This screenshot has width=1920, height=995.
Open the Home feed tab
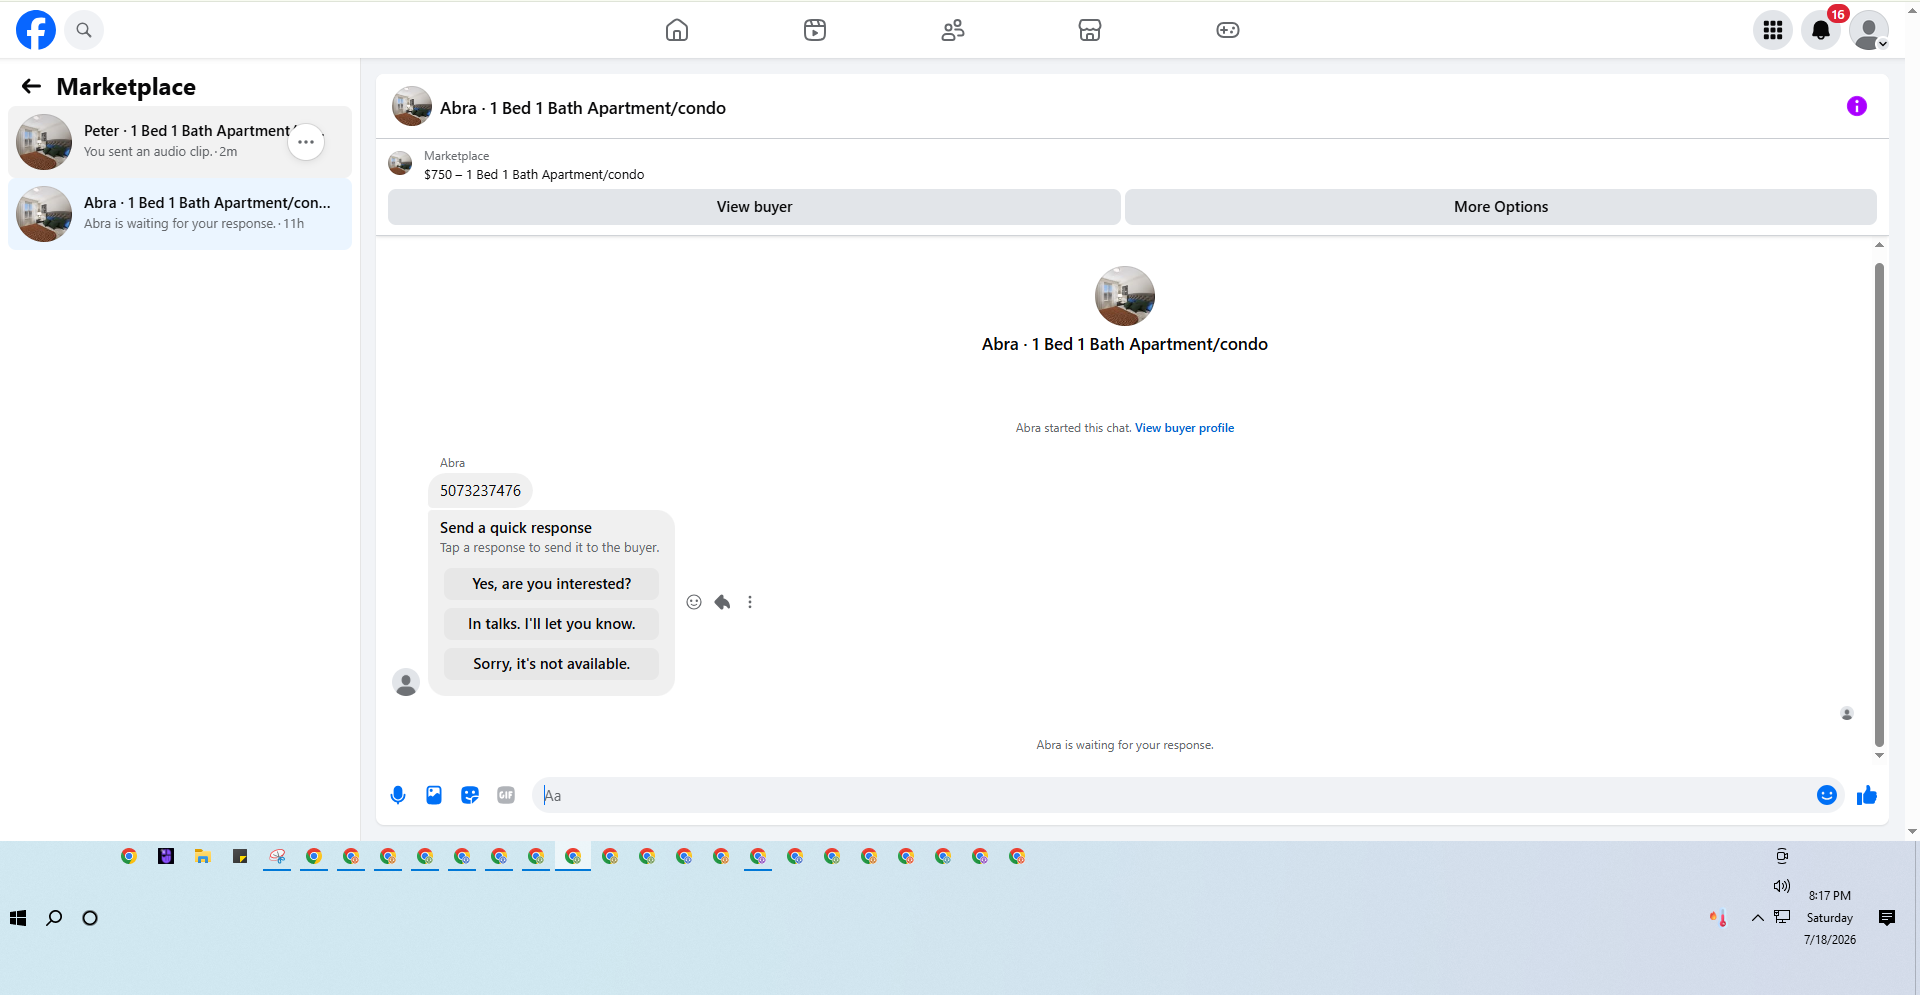click(x=677, y=30)
